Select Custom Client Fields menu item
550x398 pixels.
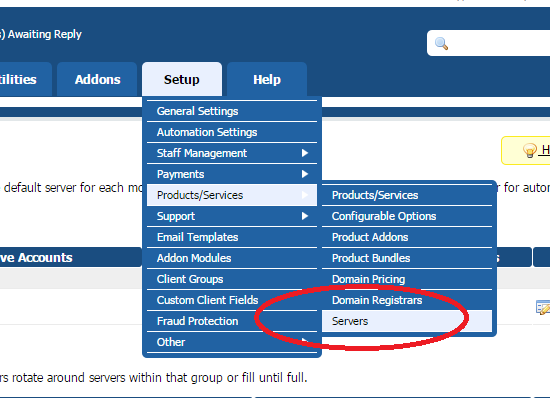(x=232, y=301)
